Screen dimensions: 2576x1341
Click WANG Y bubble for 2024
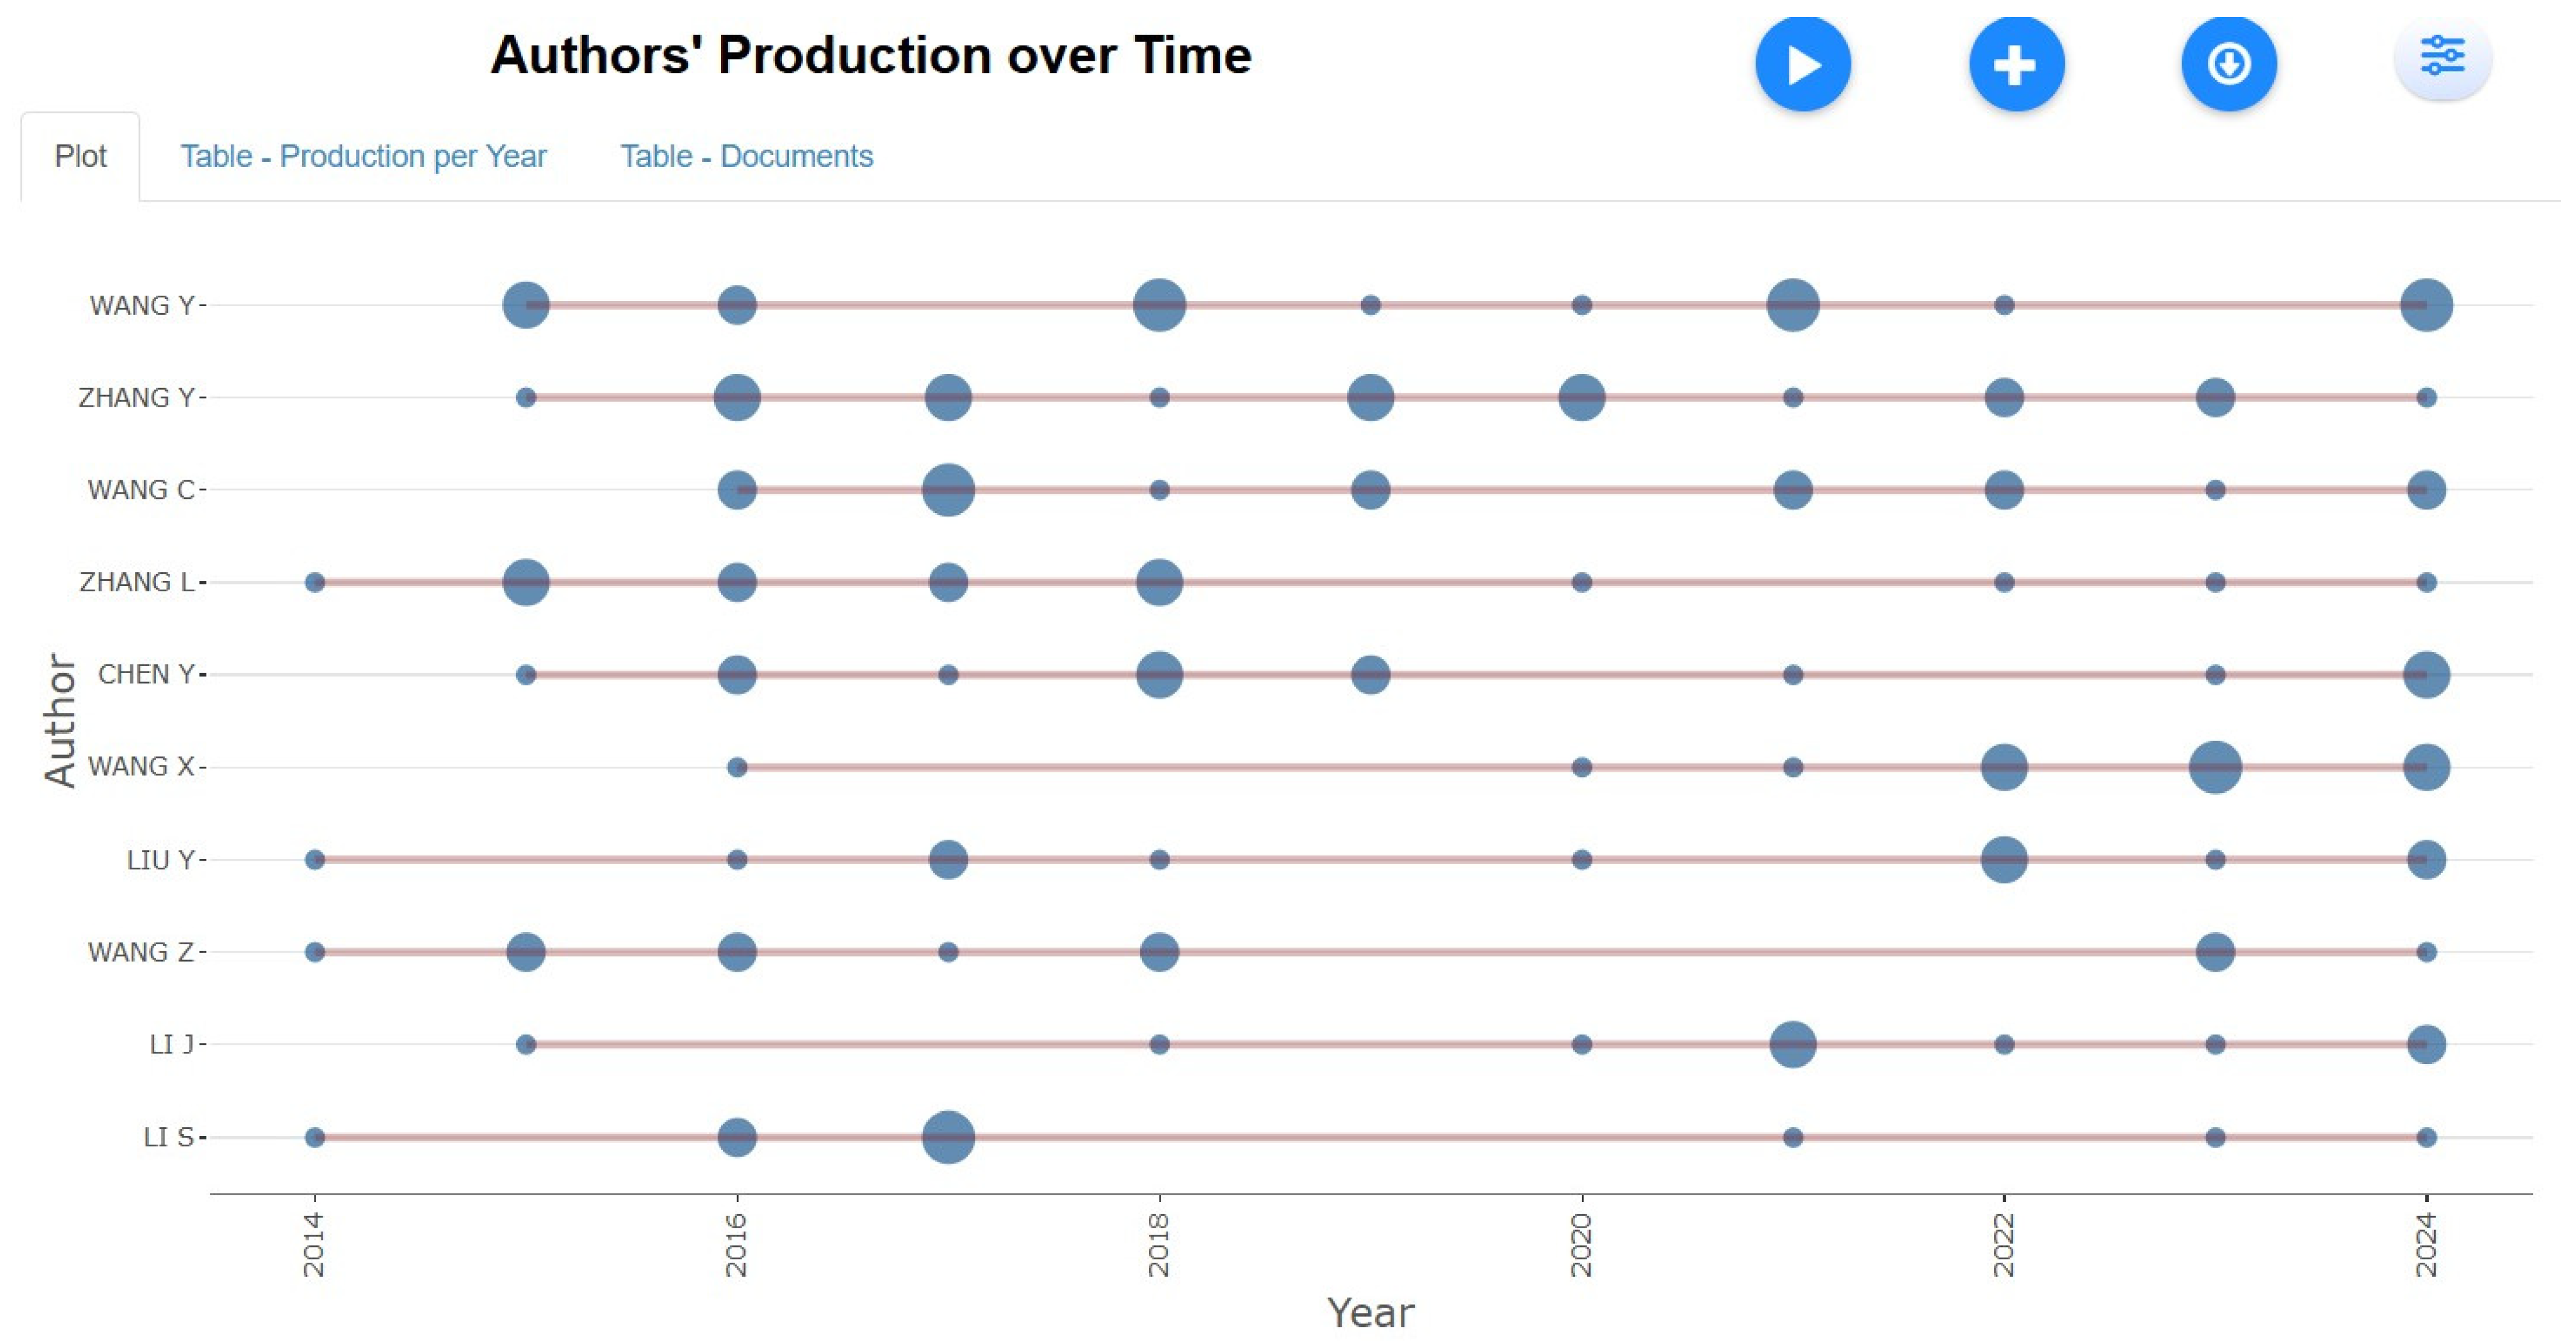2426,304
